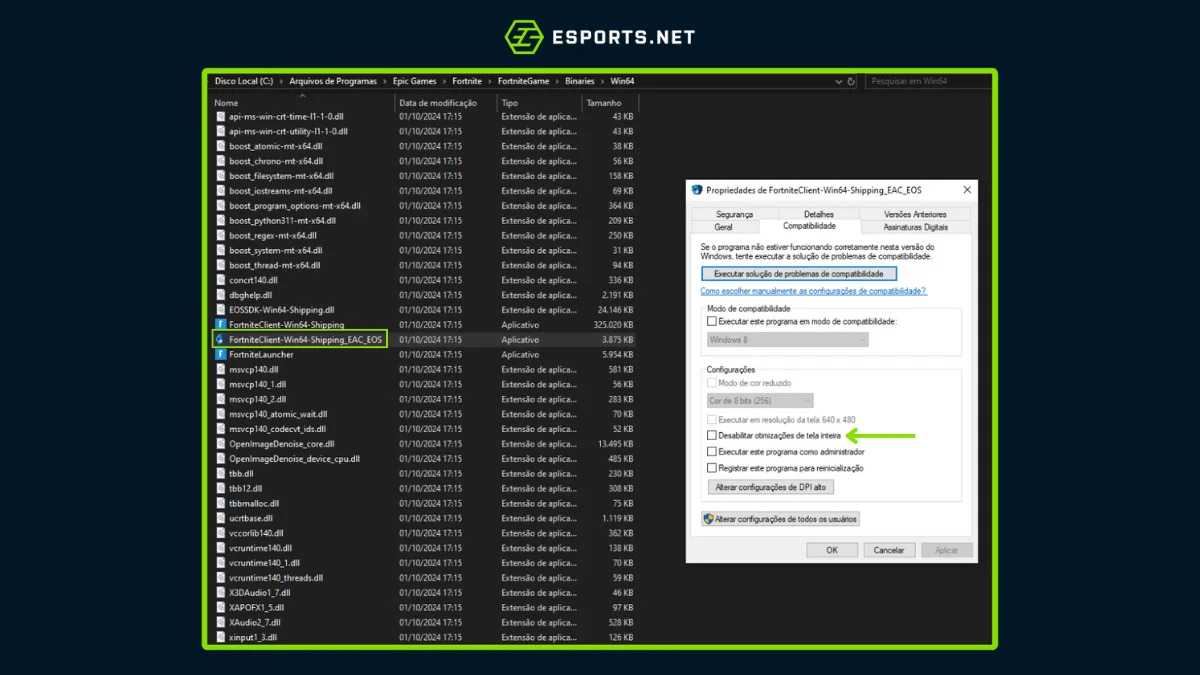Switch to the Segurança tab
The image size is (1200, 675).
tap(734, 214)
